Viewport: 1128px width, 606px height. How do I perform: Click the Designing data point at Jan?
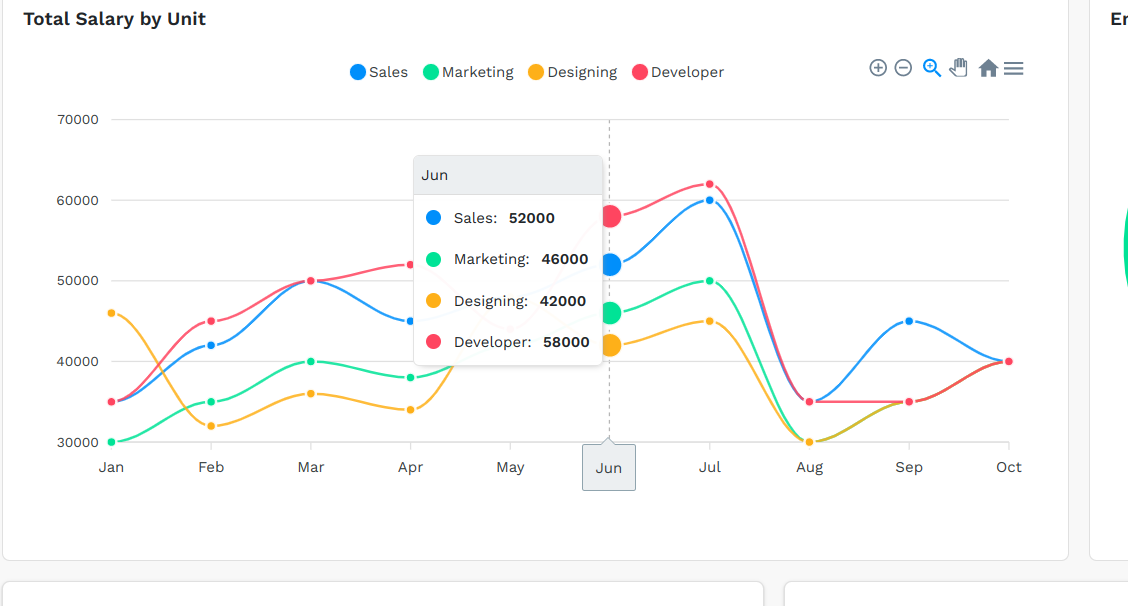[111, 313]
